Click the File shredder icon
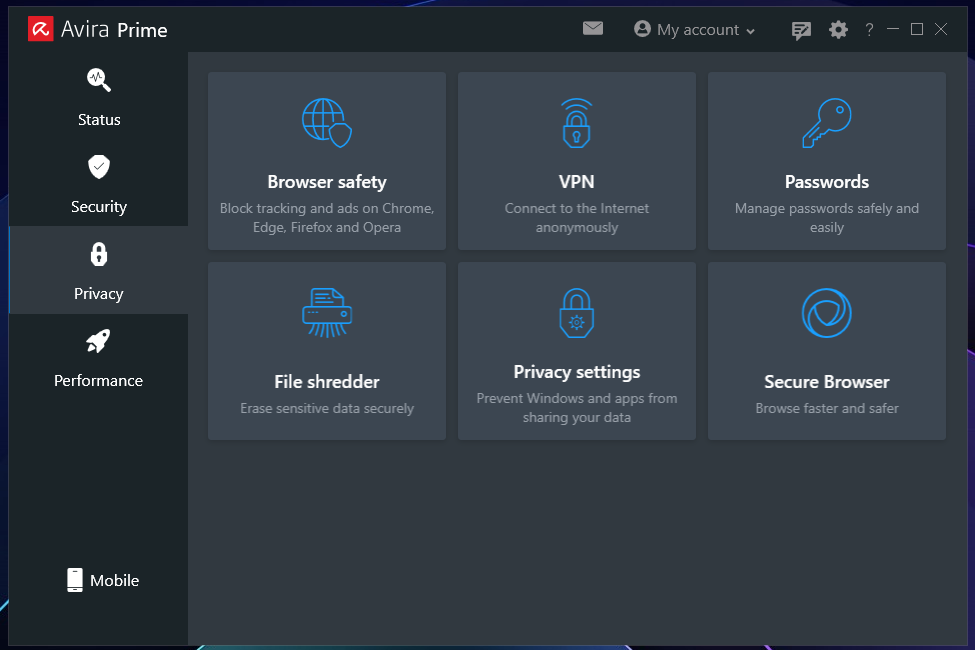 point(327,312)
